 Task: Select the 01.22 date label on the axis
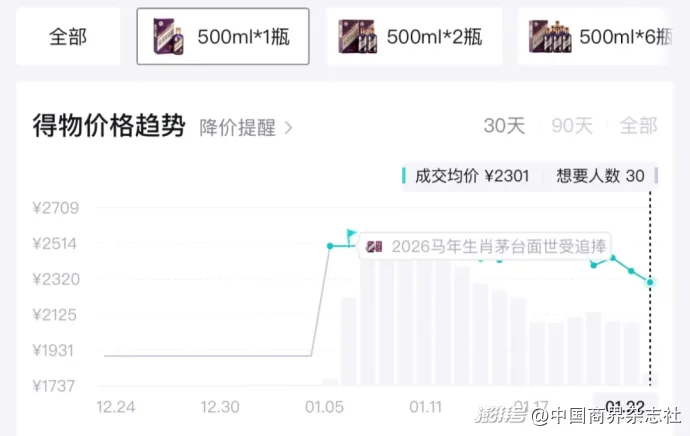(x=625, y=406)
